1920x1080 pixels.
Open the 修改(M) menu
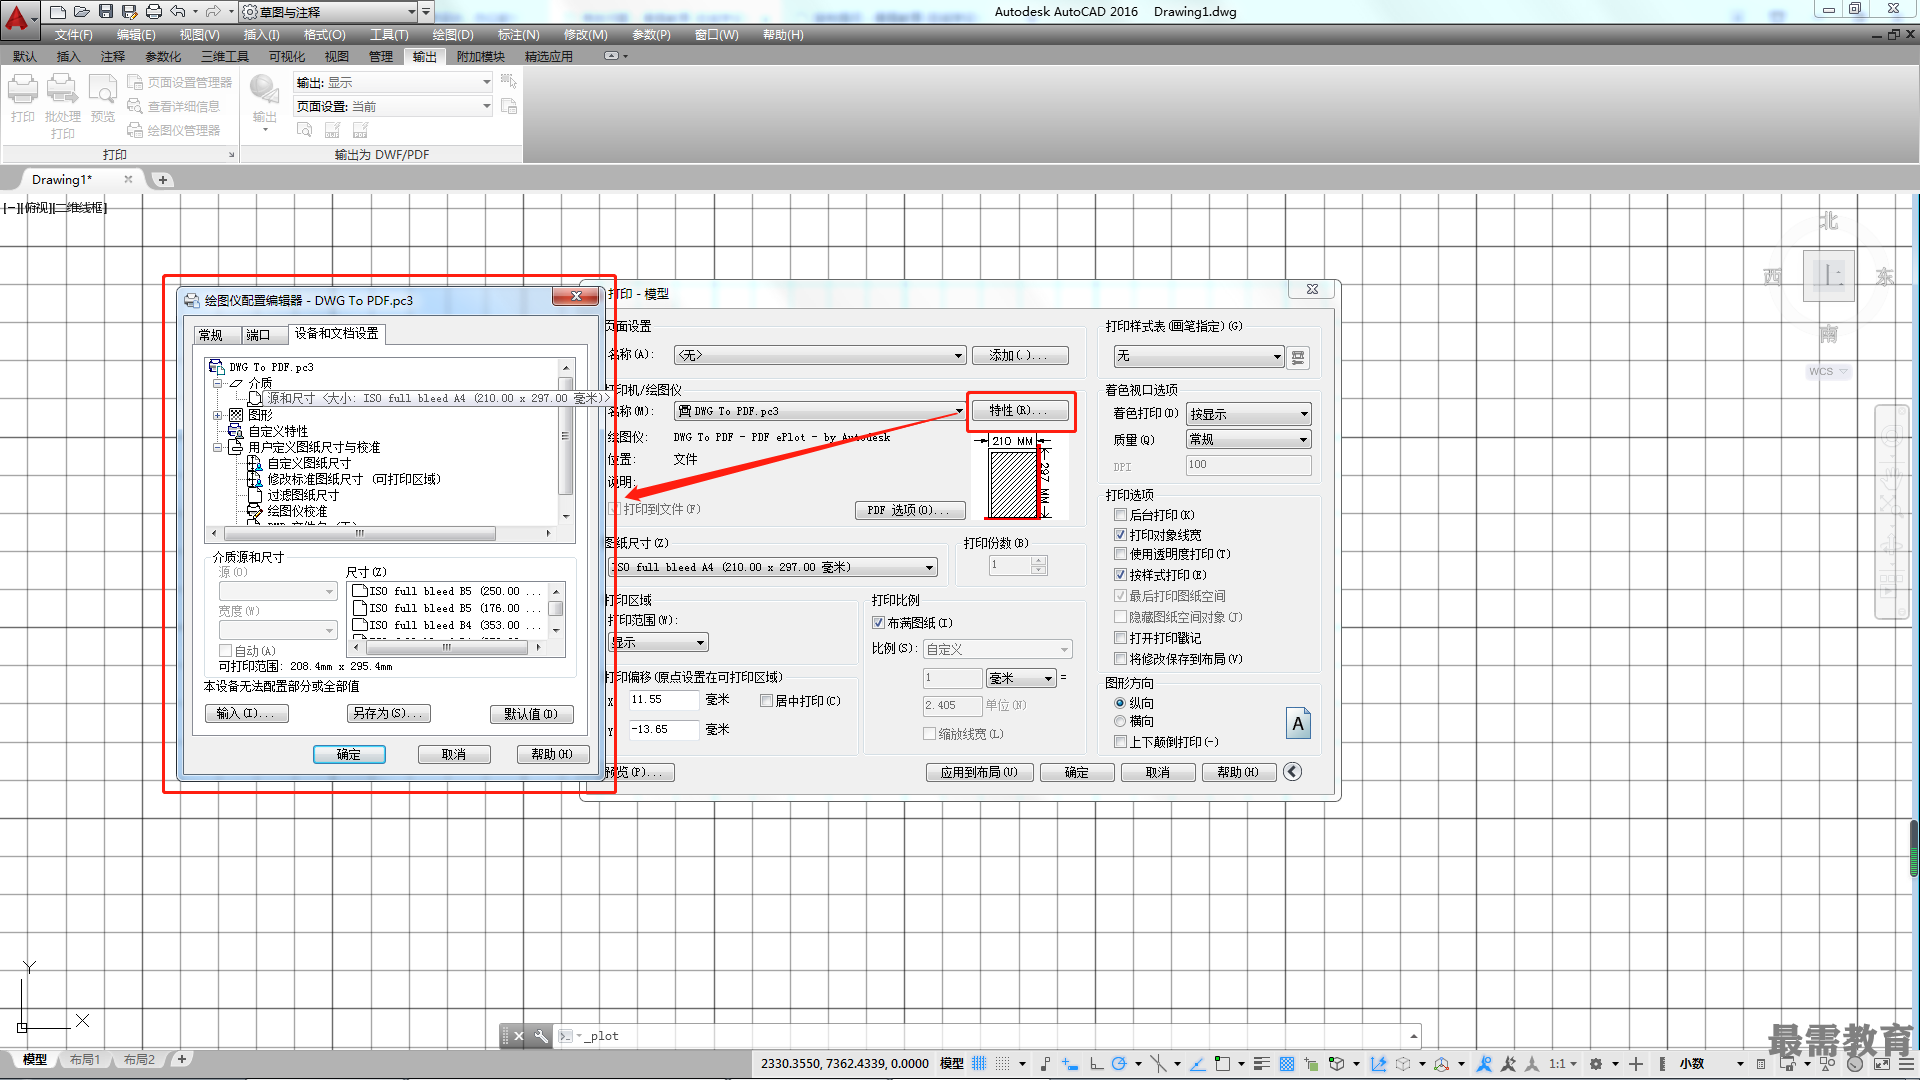pyautogui.click(x=585, y=35)
